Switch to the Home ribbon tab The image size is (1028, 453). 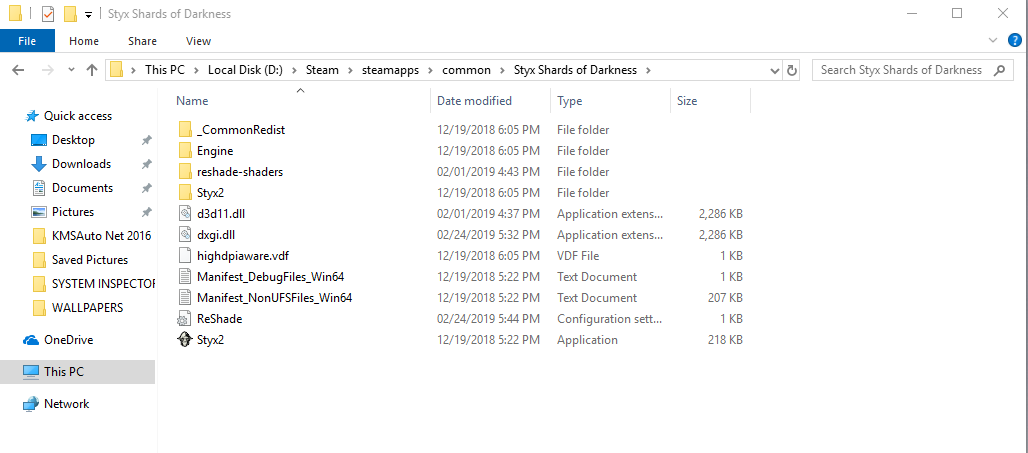[84, 41]
